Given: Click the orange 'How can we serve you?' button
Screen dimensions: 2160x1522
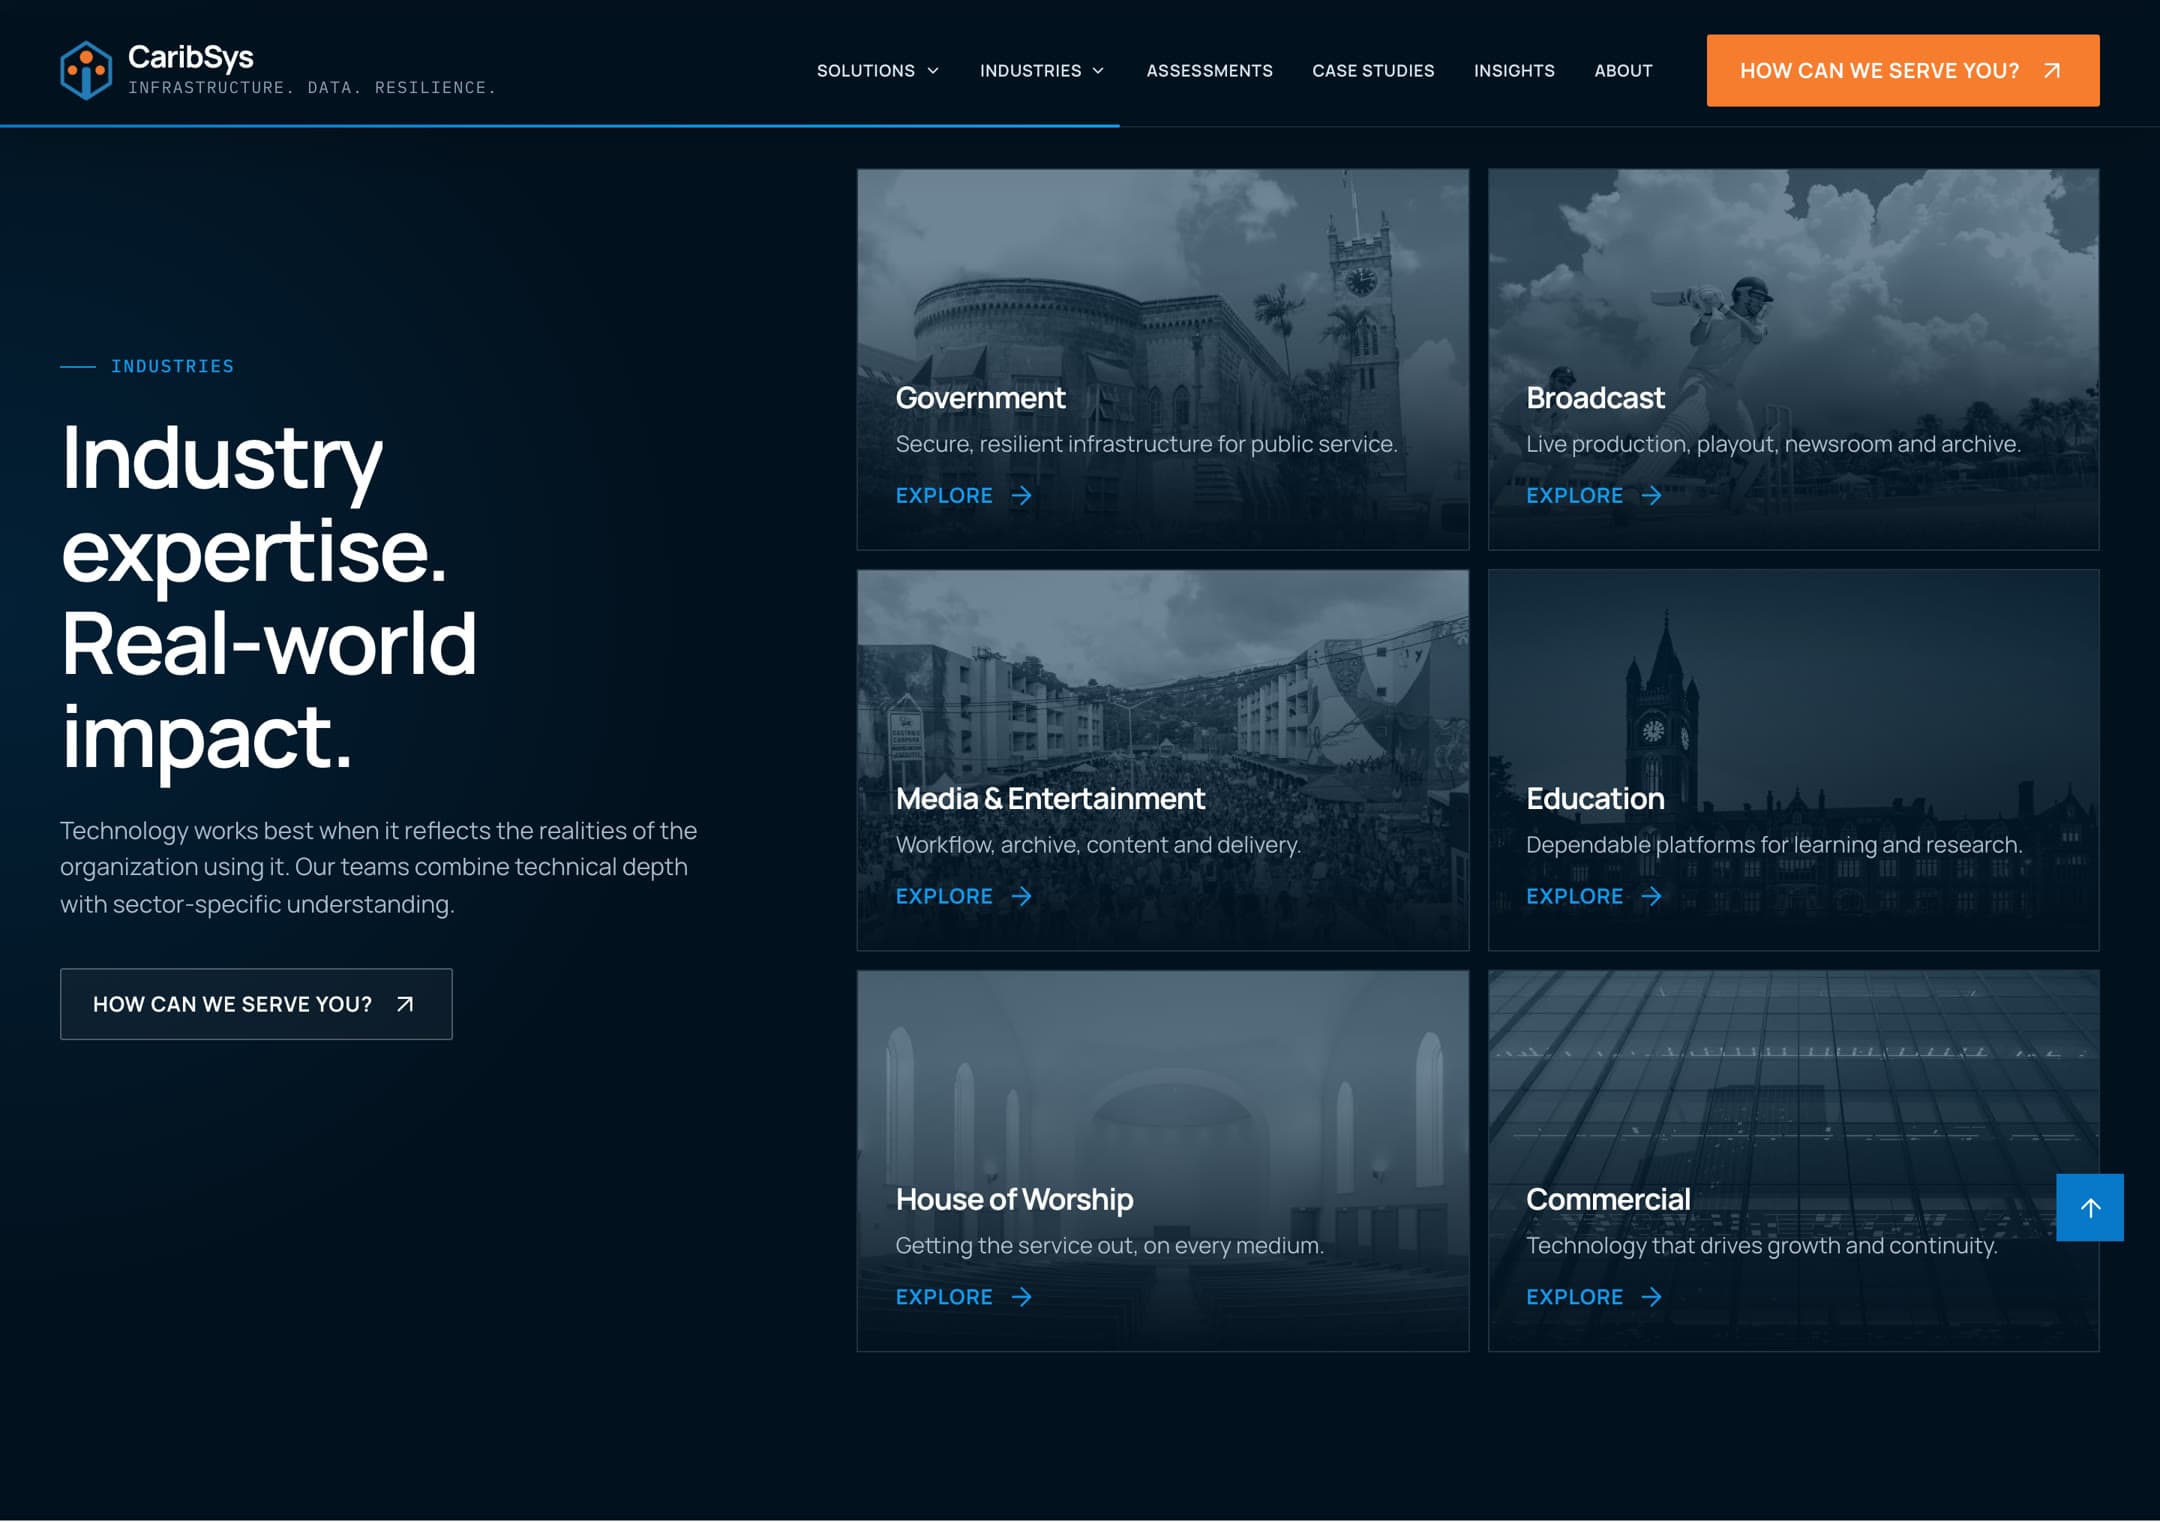Looking at the screenshot, I should tap(1903, 70).
